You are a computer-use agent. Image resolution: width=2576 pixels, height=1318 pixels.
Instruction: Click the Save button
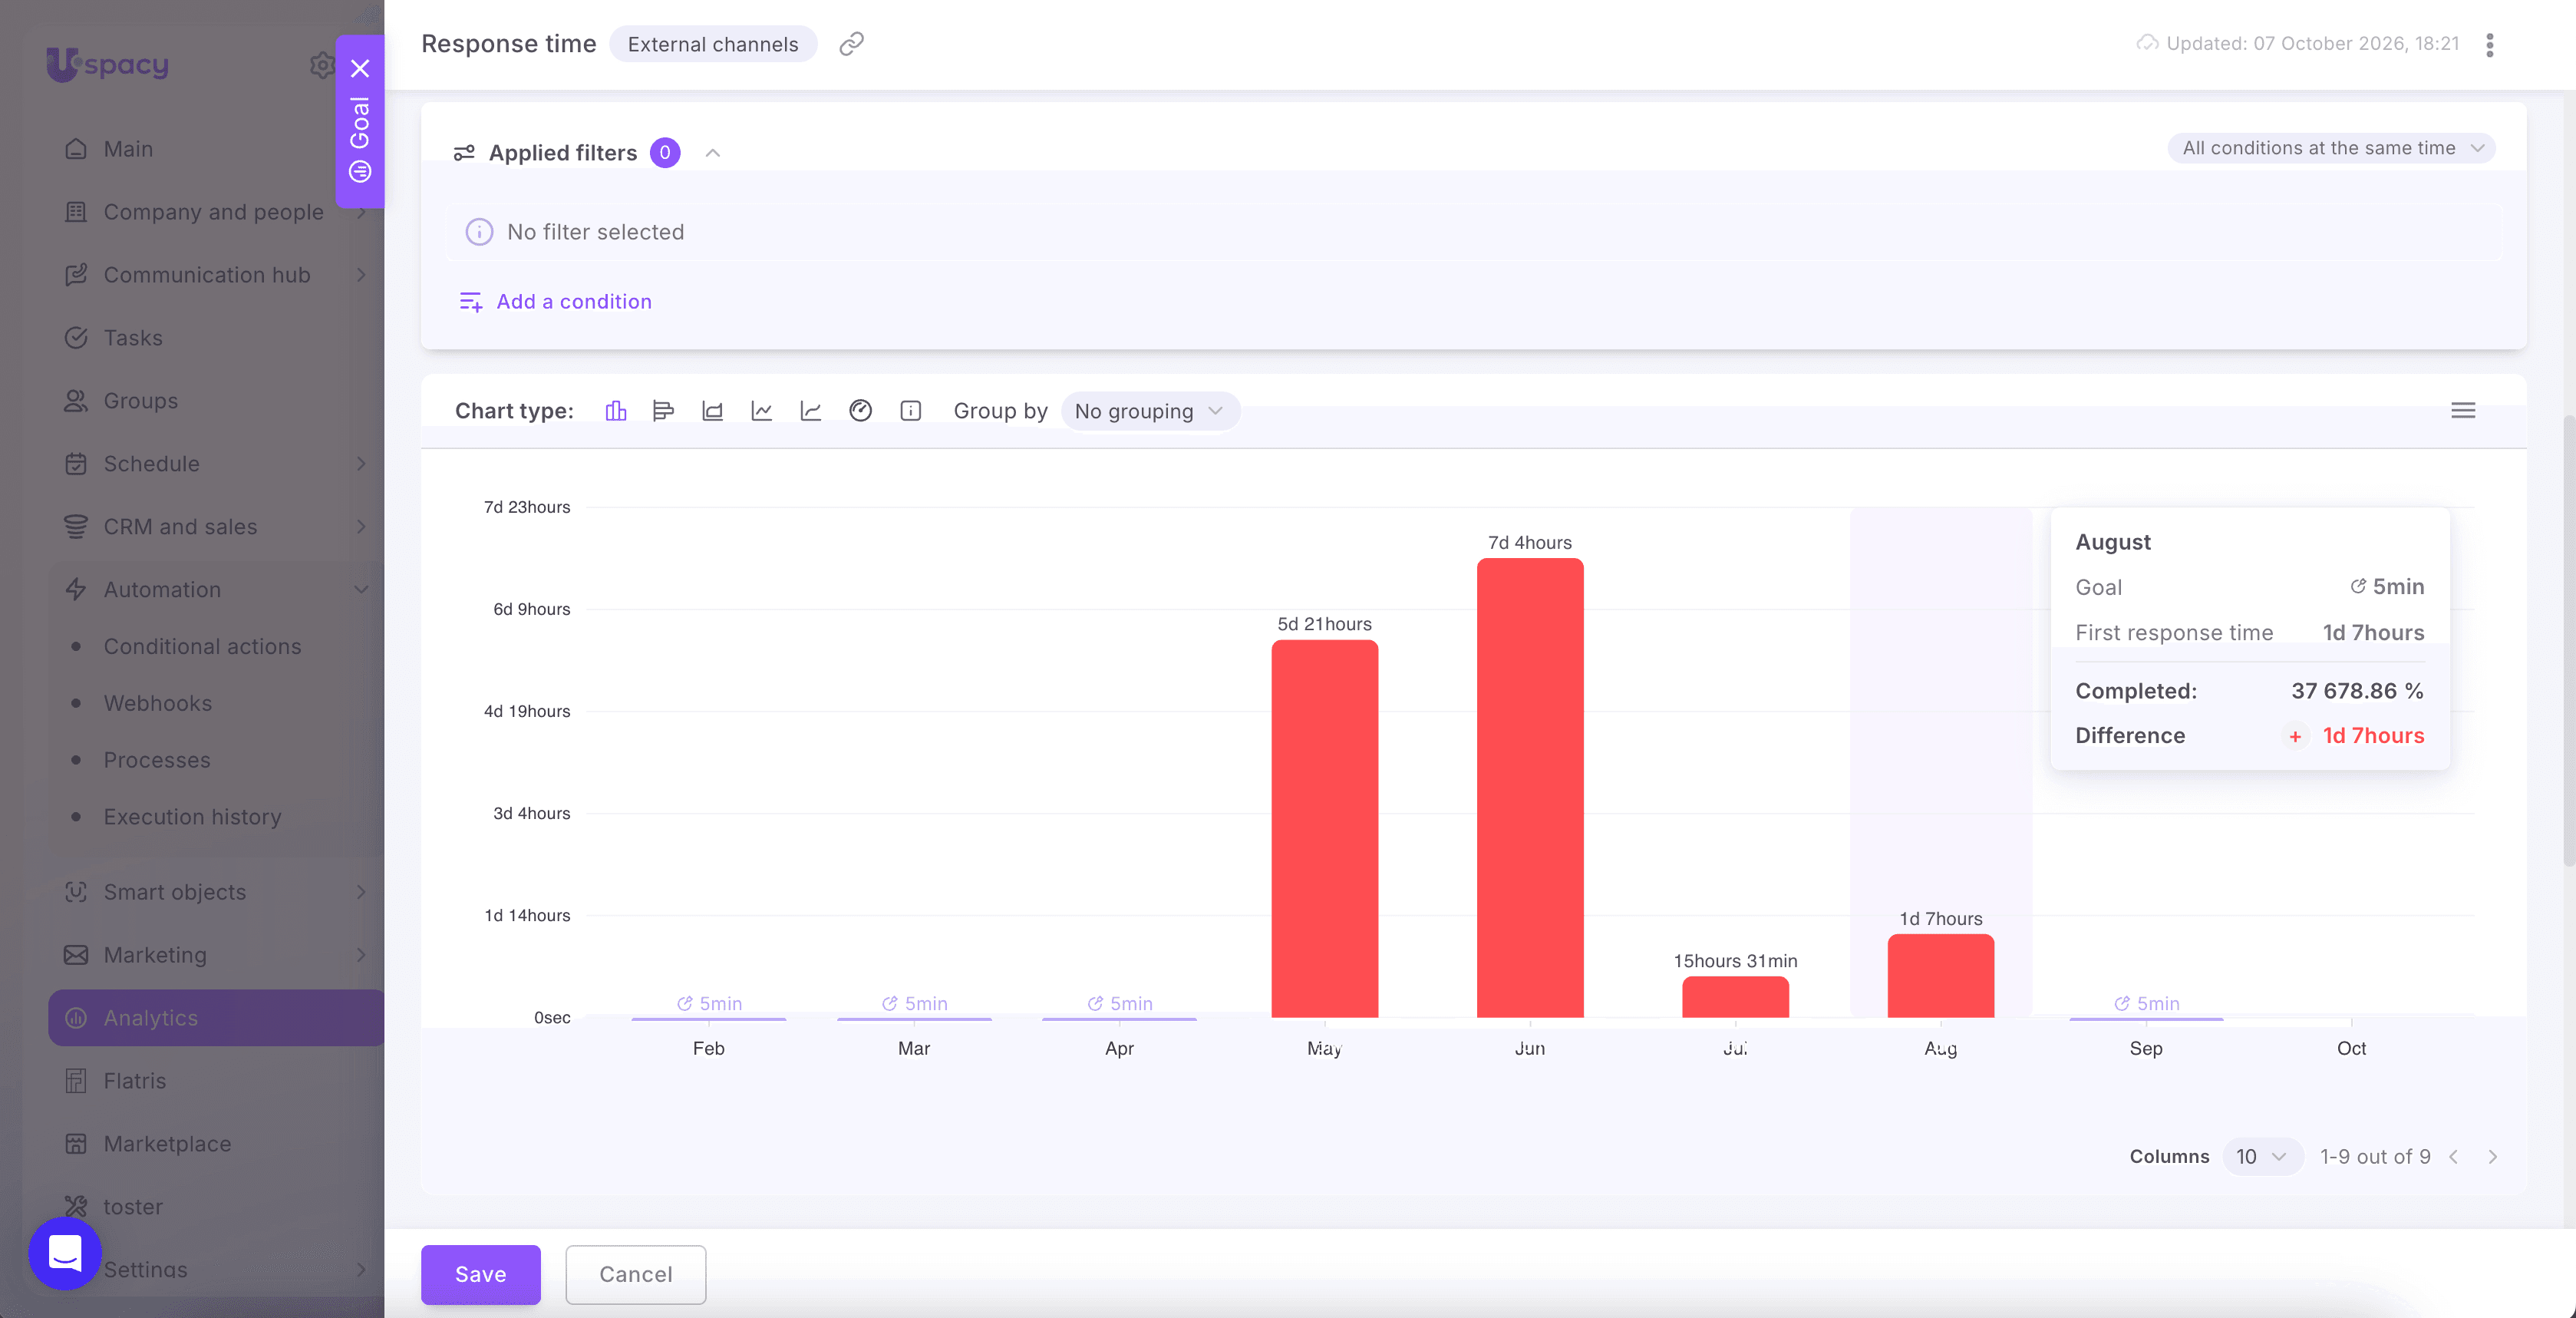(x=481, y=1274)
